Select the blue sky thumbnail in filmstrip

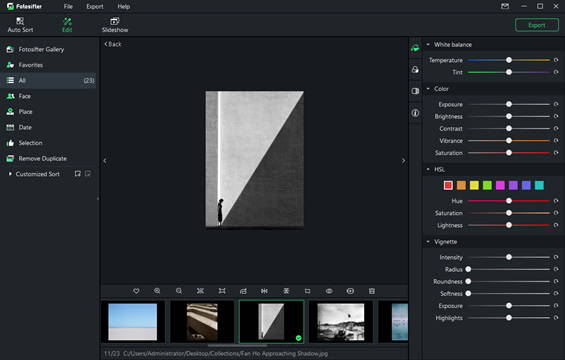point(133,322)
